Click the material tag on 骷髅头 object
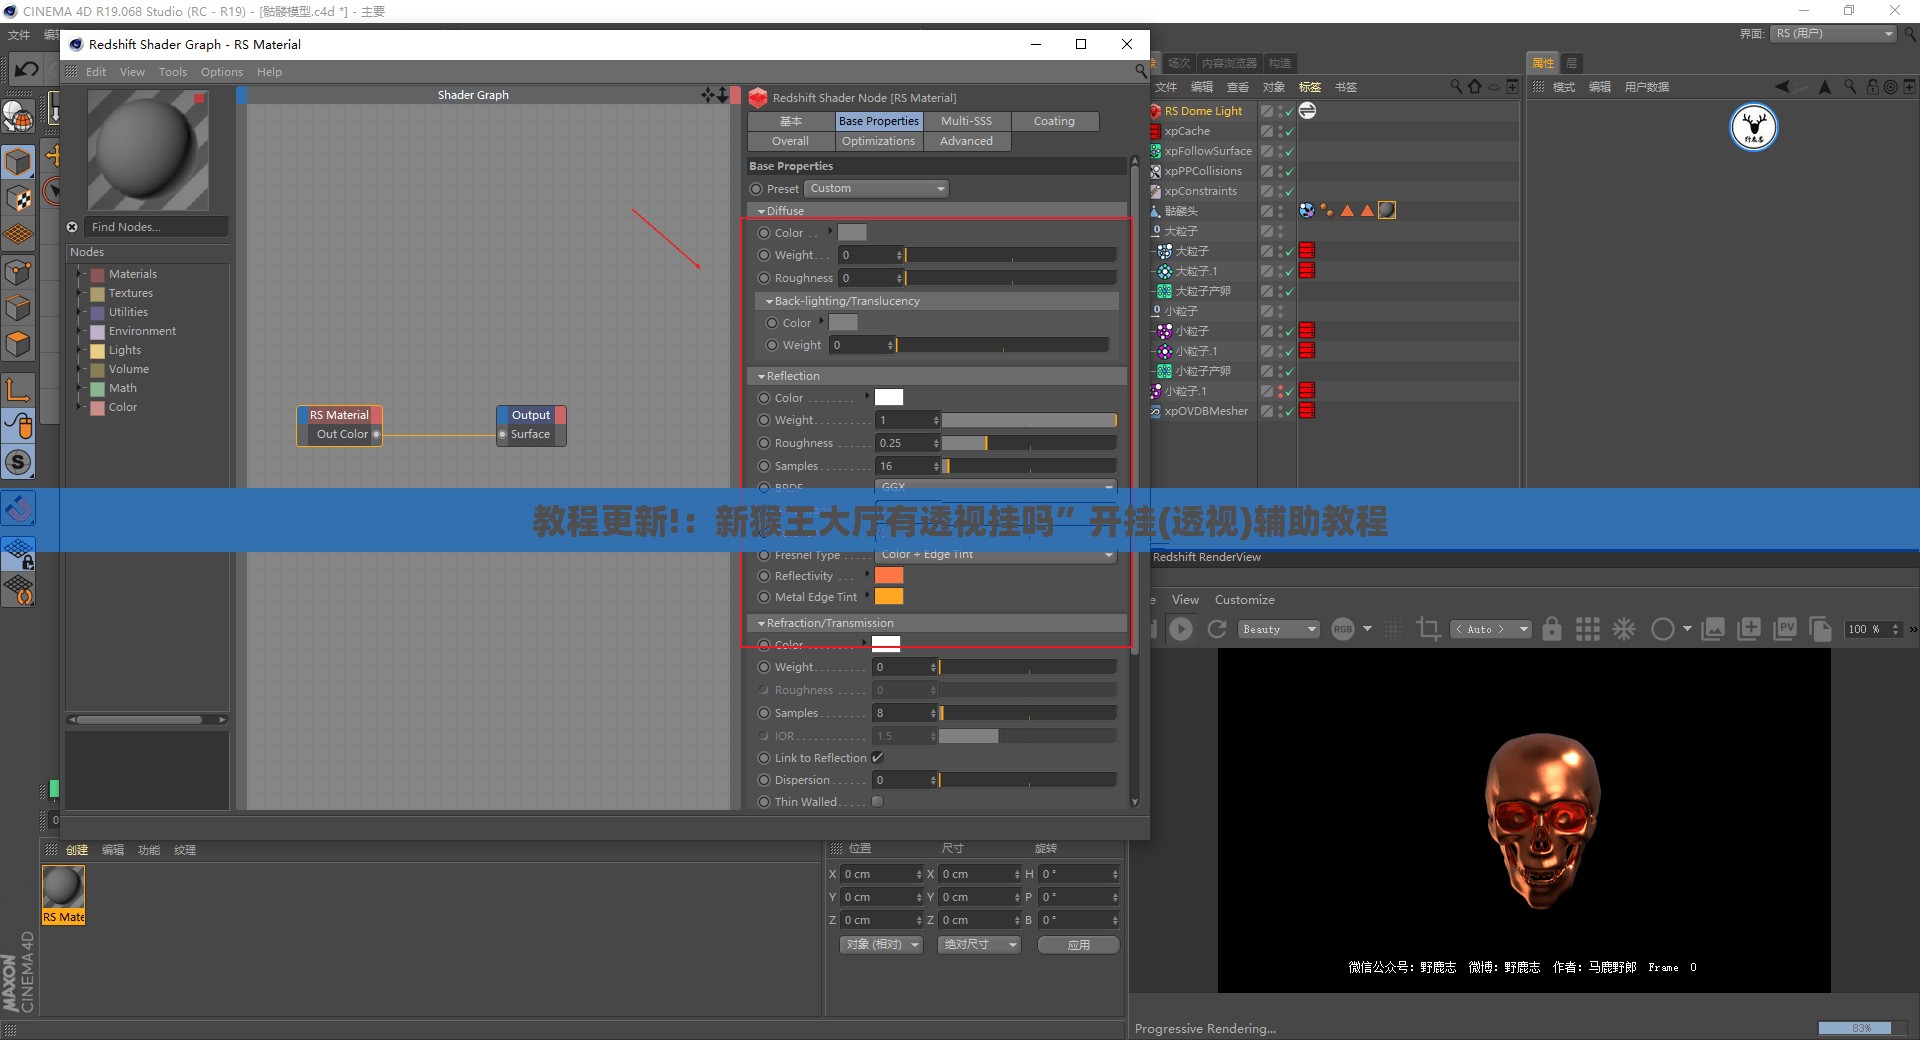Viewport: 1920px width, 1040px height. (1387, 210)
